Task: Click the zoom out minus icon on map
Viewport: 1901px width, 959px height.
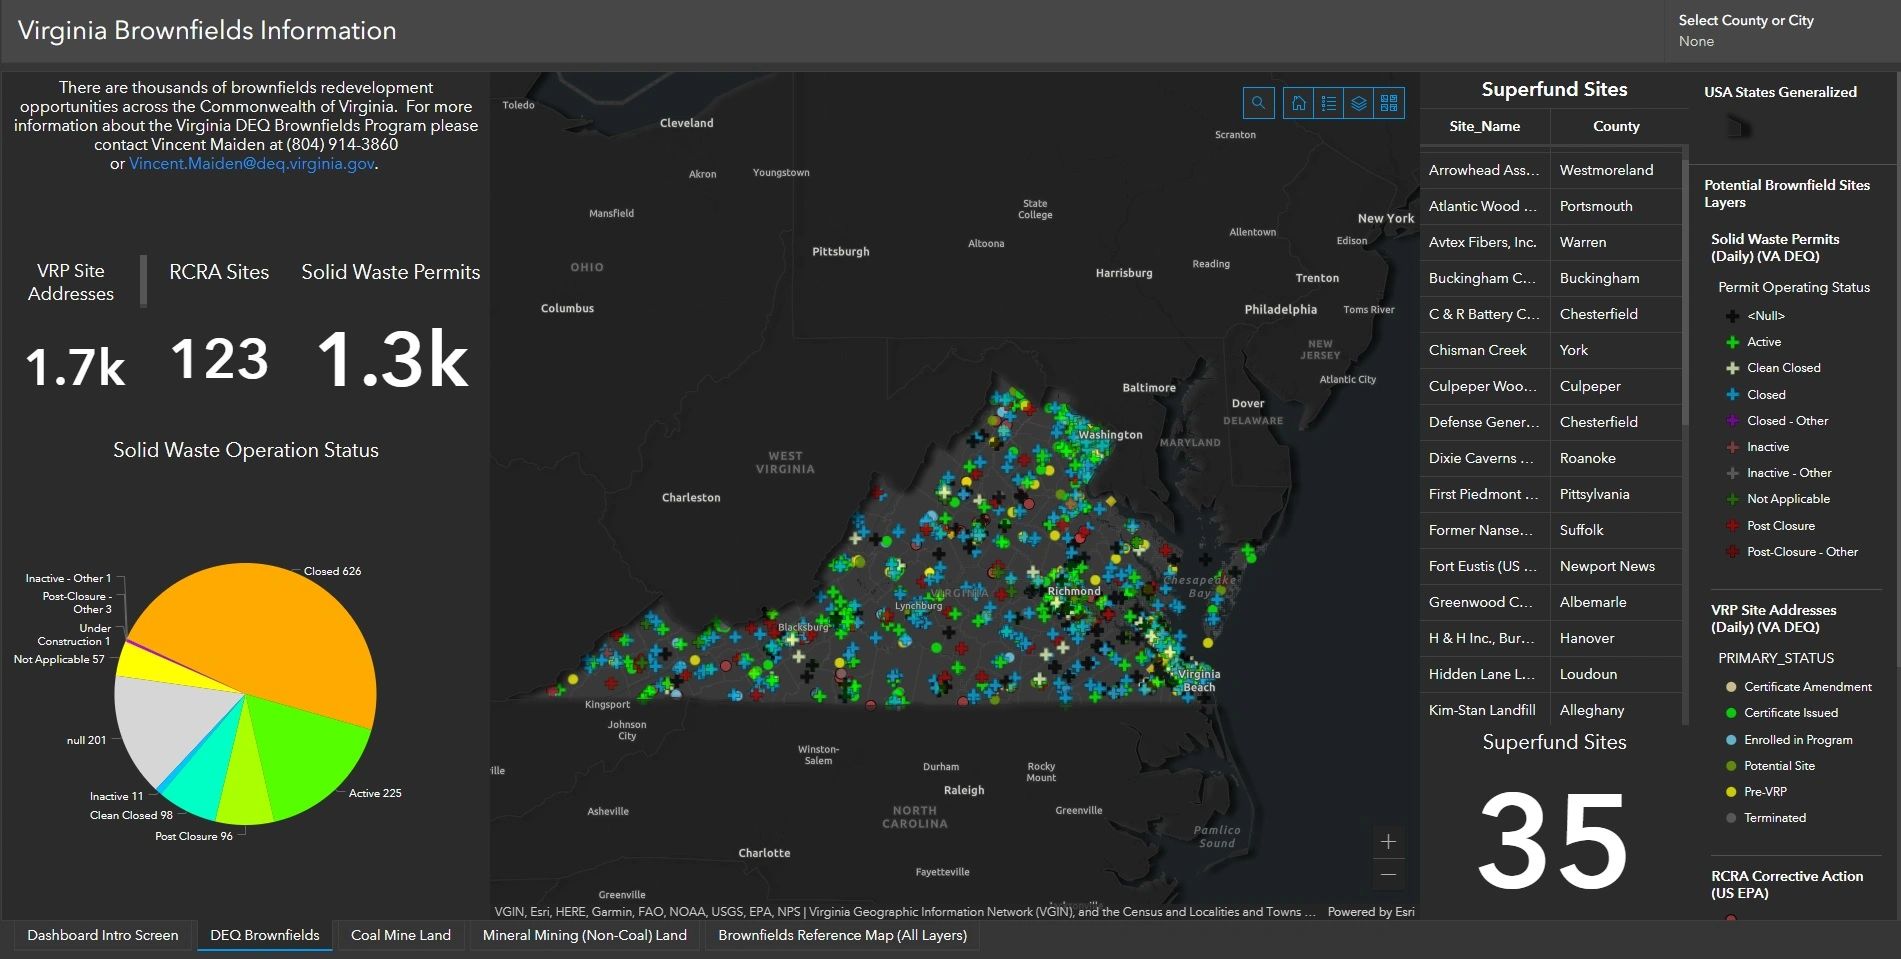Action: tap(1388, 874)
